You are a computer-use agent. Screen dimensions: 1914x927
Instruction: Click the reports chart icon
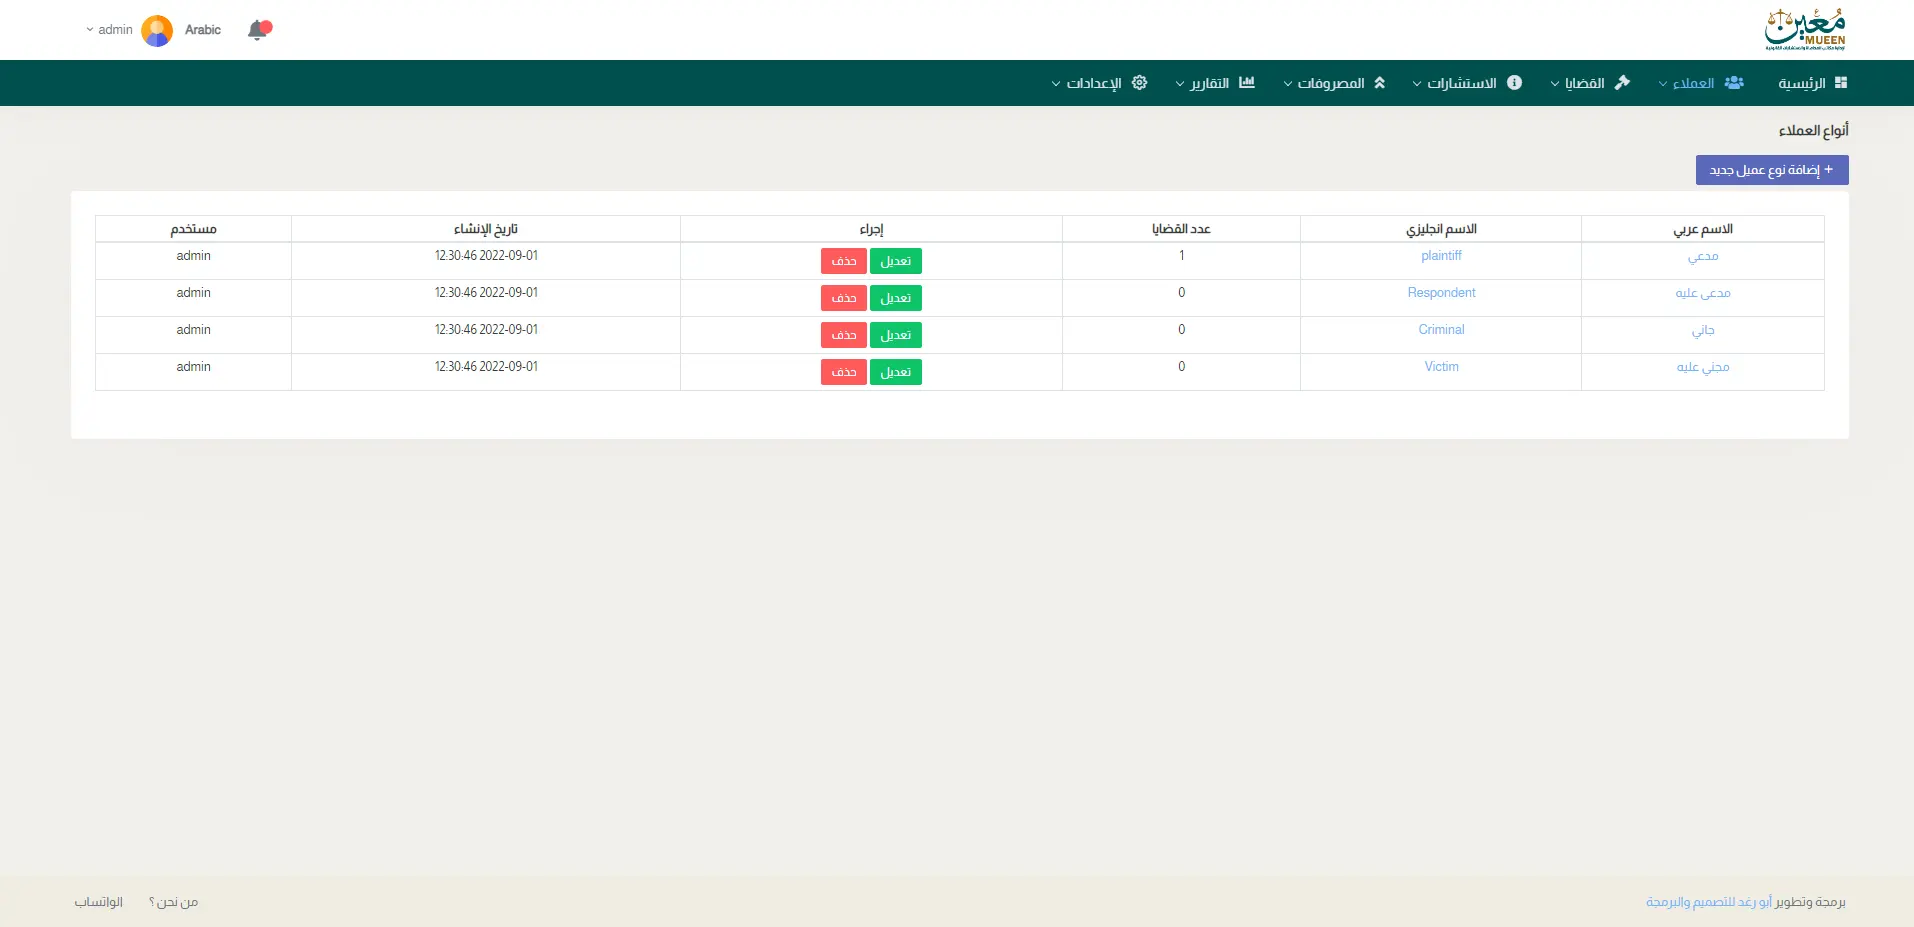pos(1246,83)
